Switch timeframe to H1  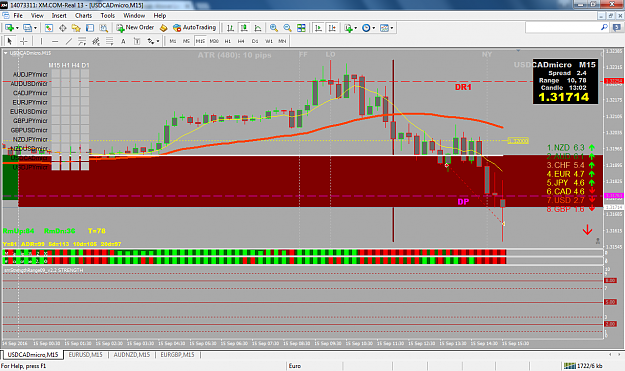[228, 41]
